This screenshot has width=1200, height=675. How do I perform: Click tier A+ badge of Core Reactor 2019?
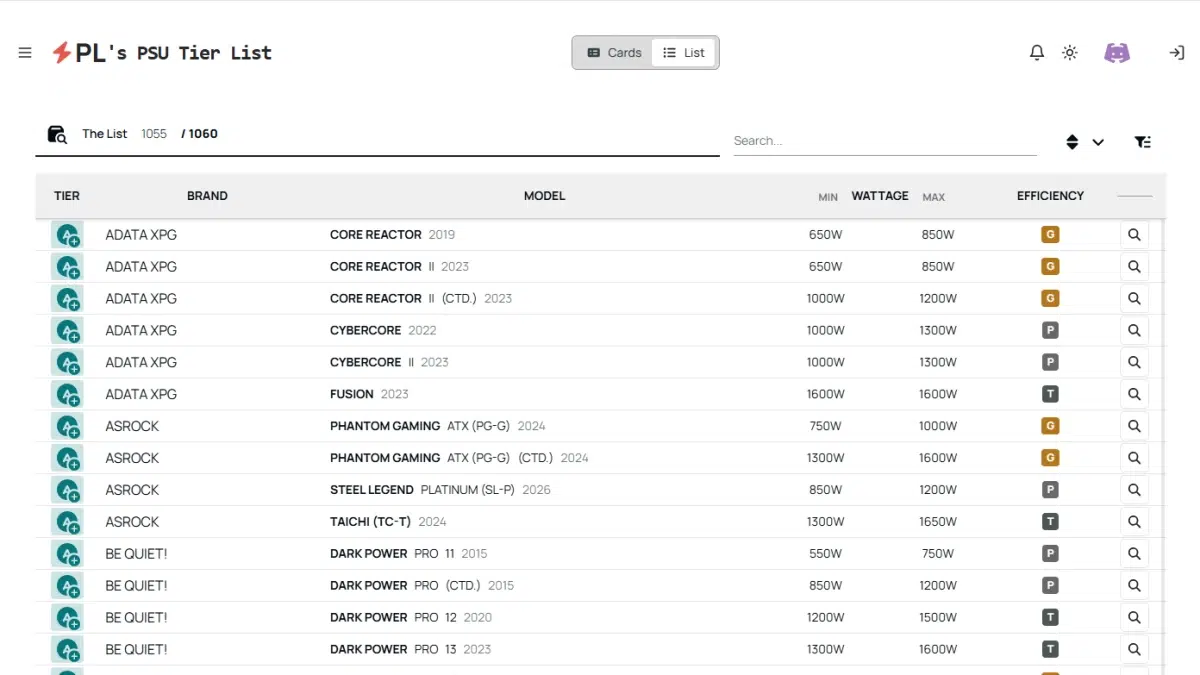tap(68, 235)
